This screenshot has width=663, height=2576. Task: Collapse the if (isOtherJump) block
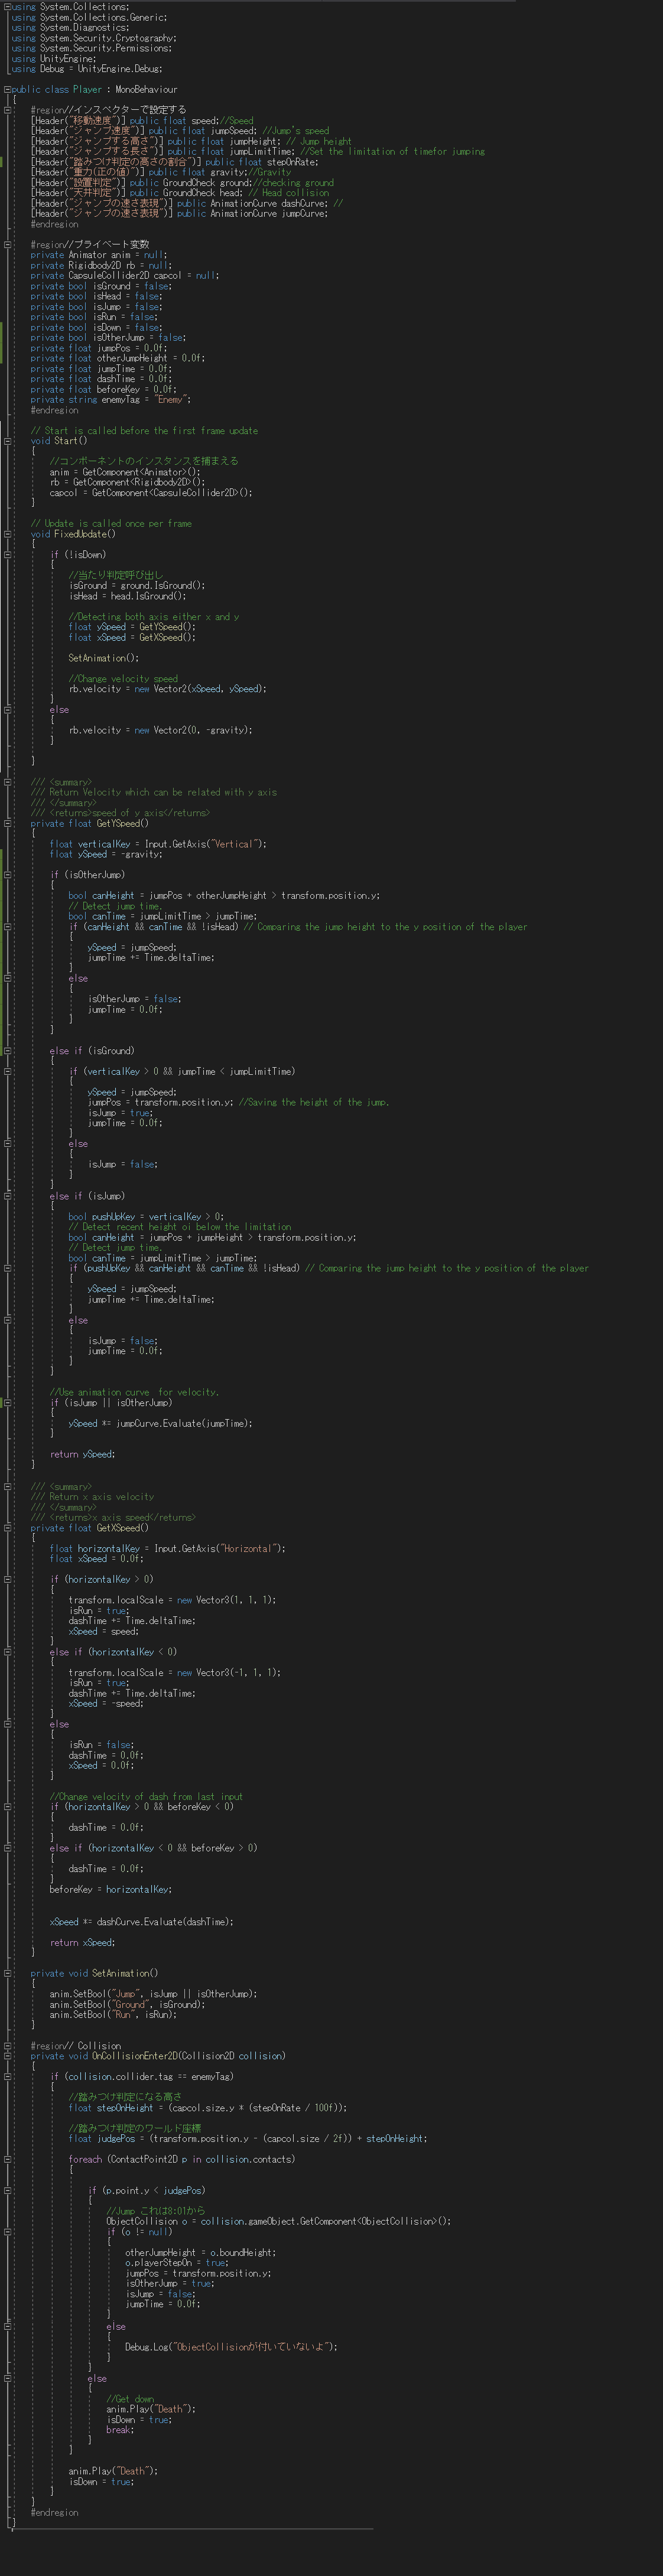tap(7, 875)
